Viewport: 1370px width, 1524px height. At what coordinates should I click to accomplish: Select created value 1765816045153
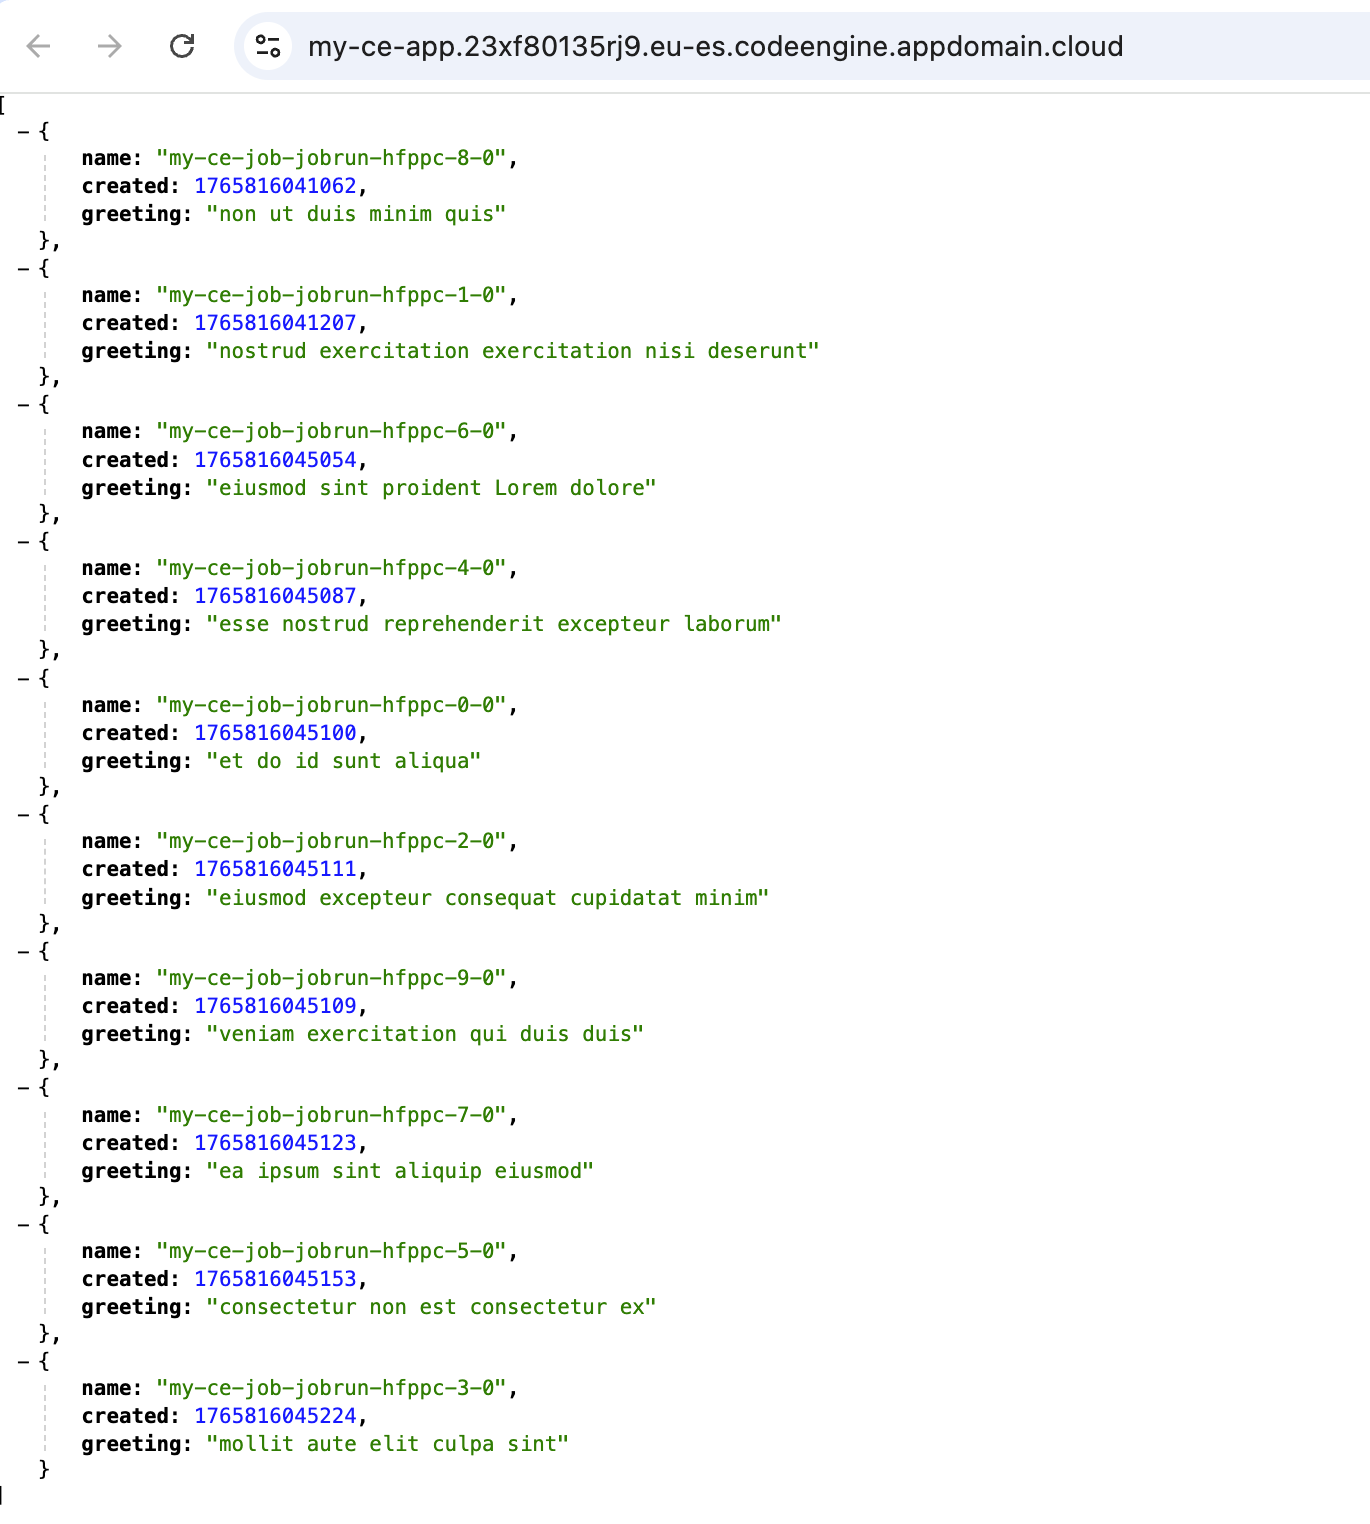pyautogui.click(x=275, y=1279)
